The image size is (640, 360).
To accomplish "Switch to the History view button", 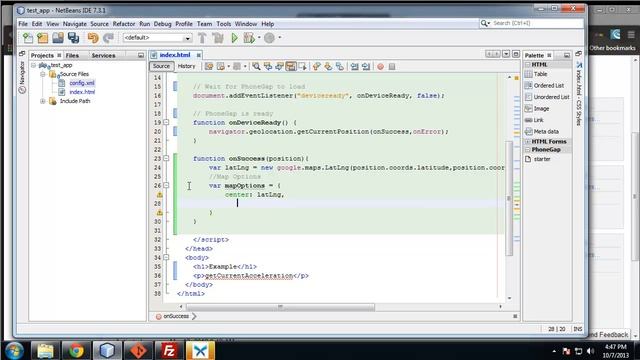I will (187, 66).
